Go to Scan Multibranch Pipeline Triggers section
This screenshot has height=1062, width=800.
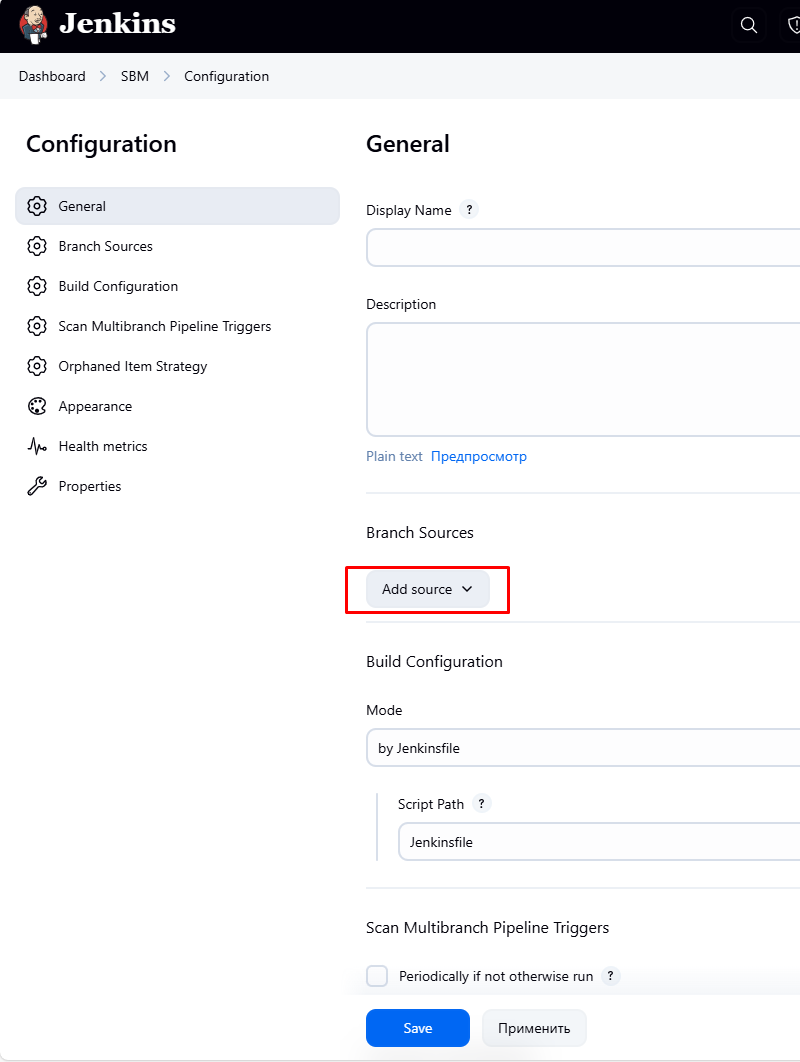pos(164,326)
